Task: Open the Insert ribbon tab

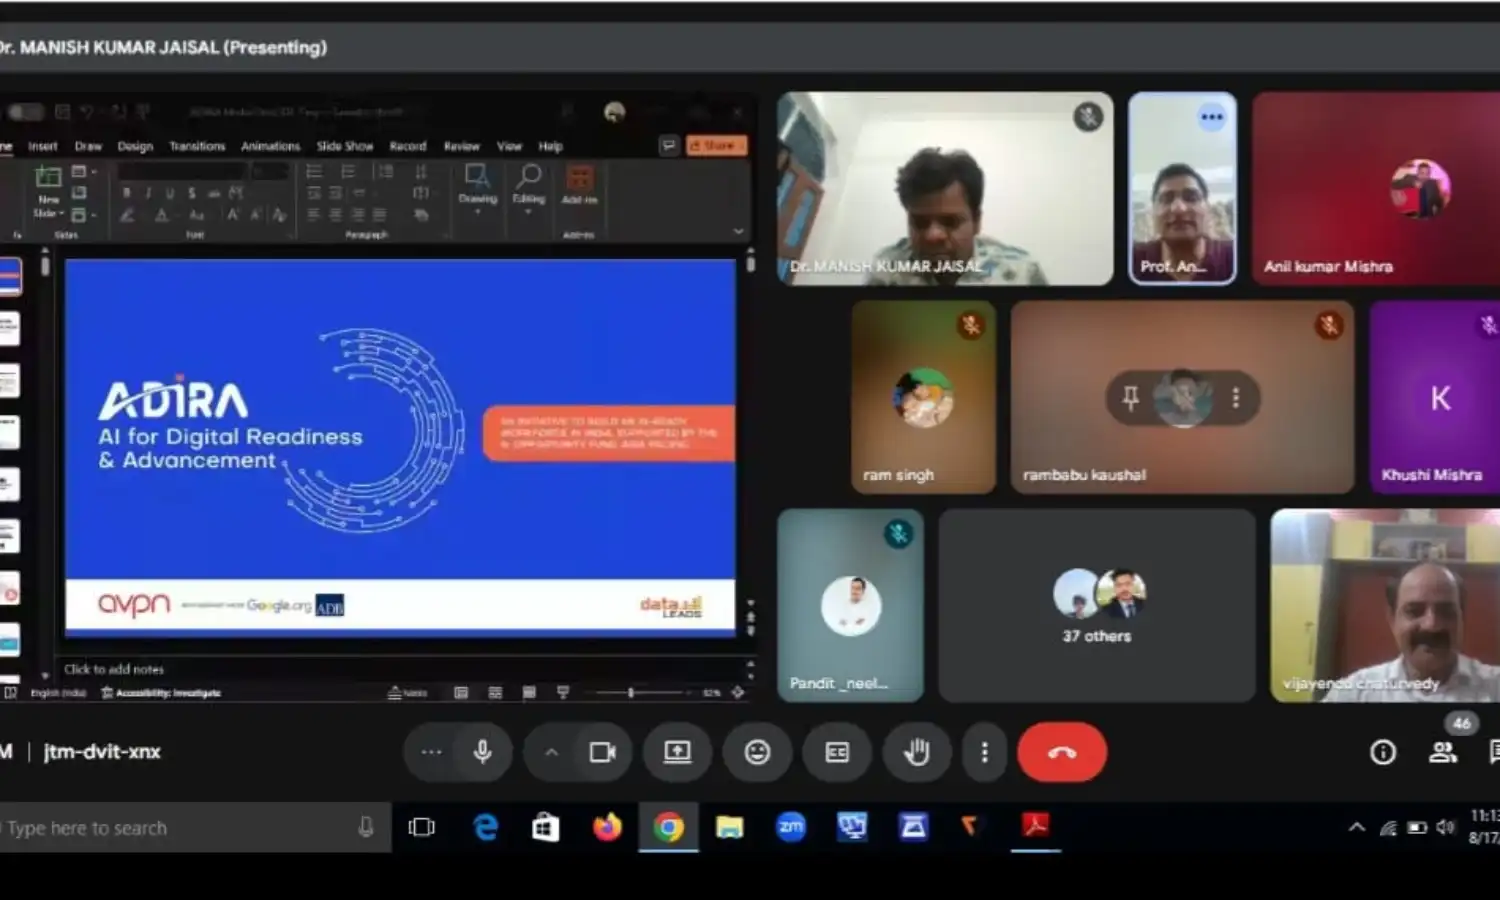Action: pyautogui.click(x=43, y=146)
